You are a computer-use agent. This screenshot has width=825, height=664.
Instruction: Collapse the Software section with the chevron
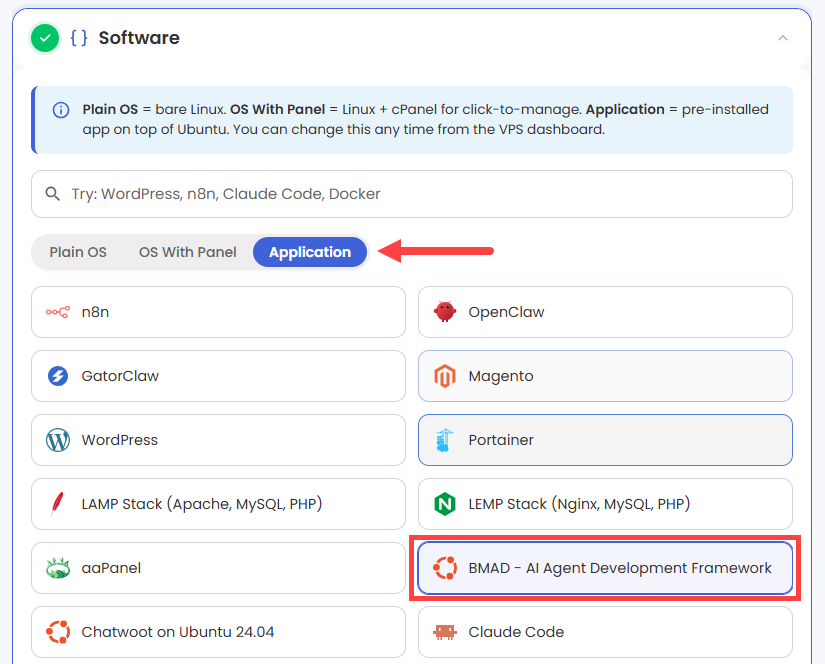[x=783, y=38]
